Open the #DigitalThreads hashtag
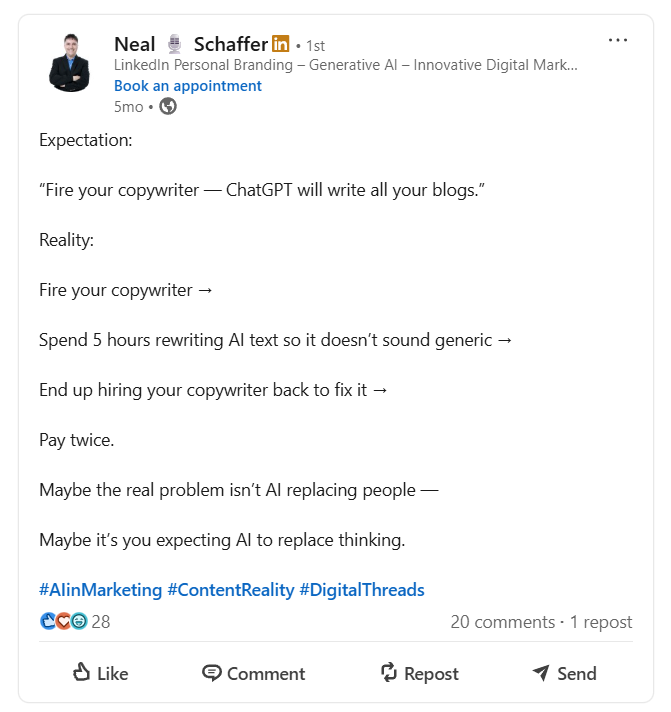Image resolution: width=671 pixels, height=712 pixels. click(x=362, y=590)
